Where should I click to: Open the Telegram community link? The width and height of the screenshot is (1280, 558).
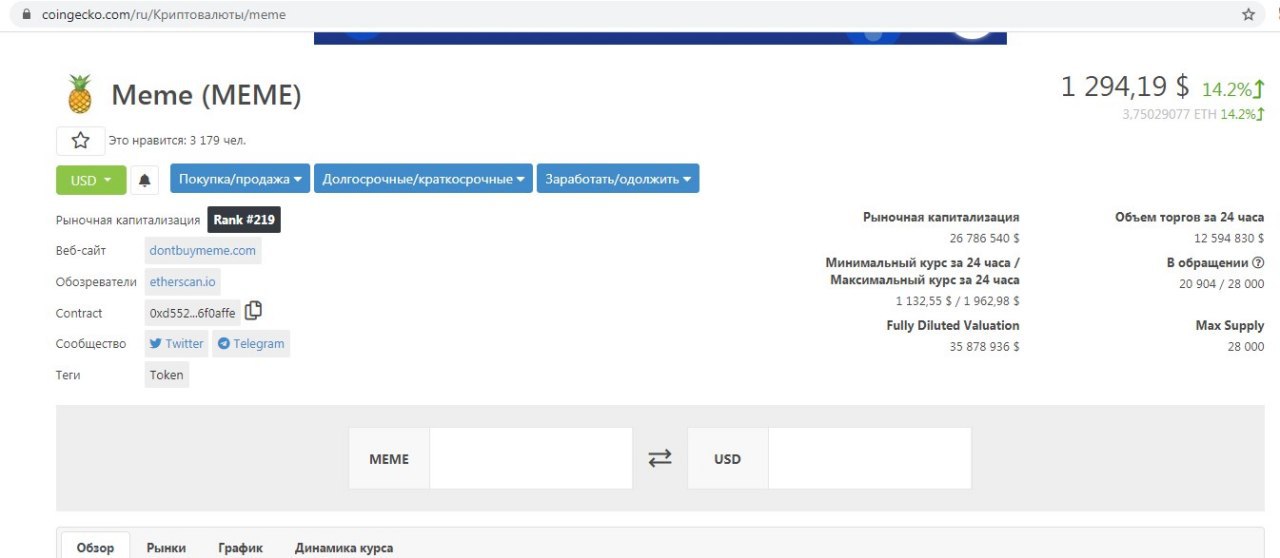[x=251, y=343]
